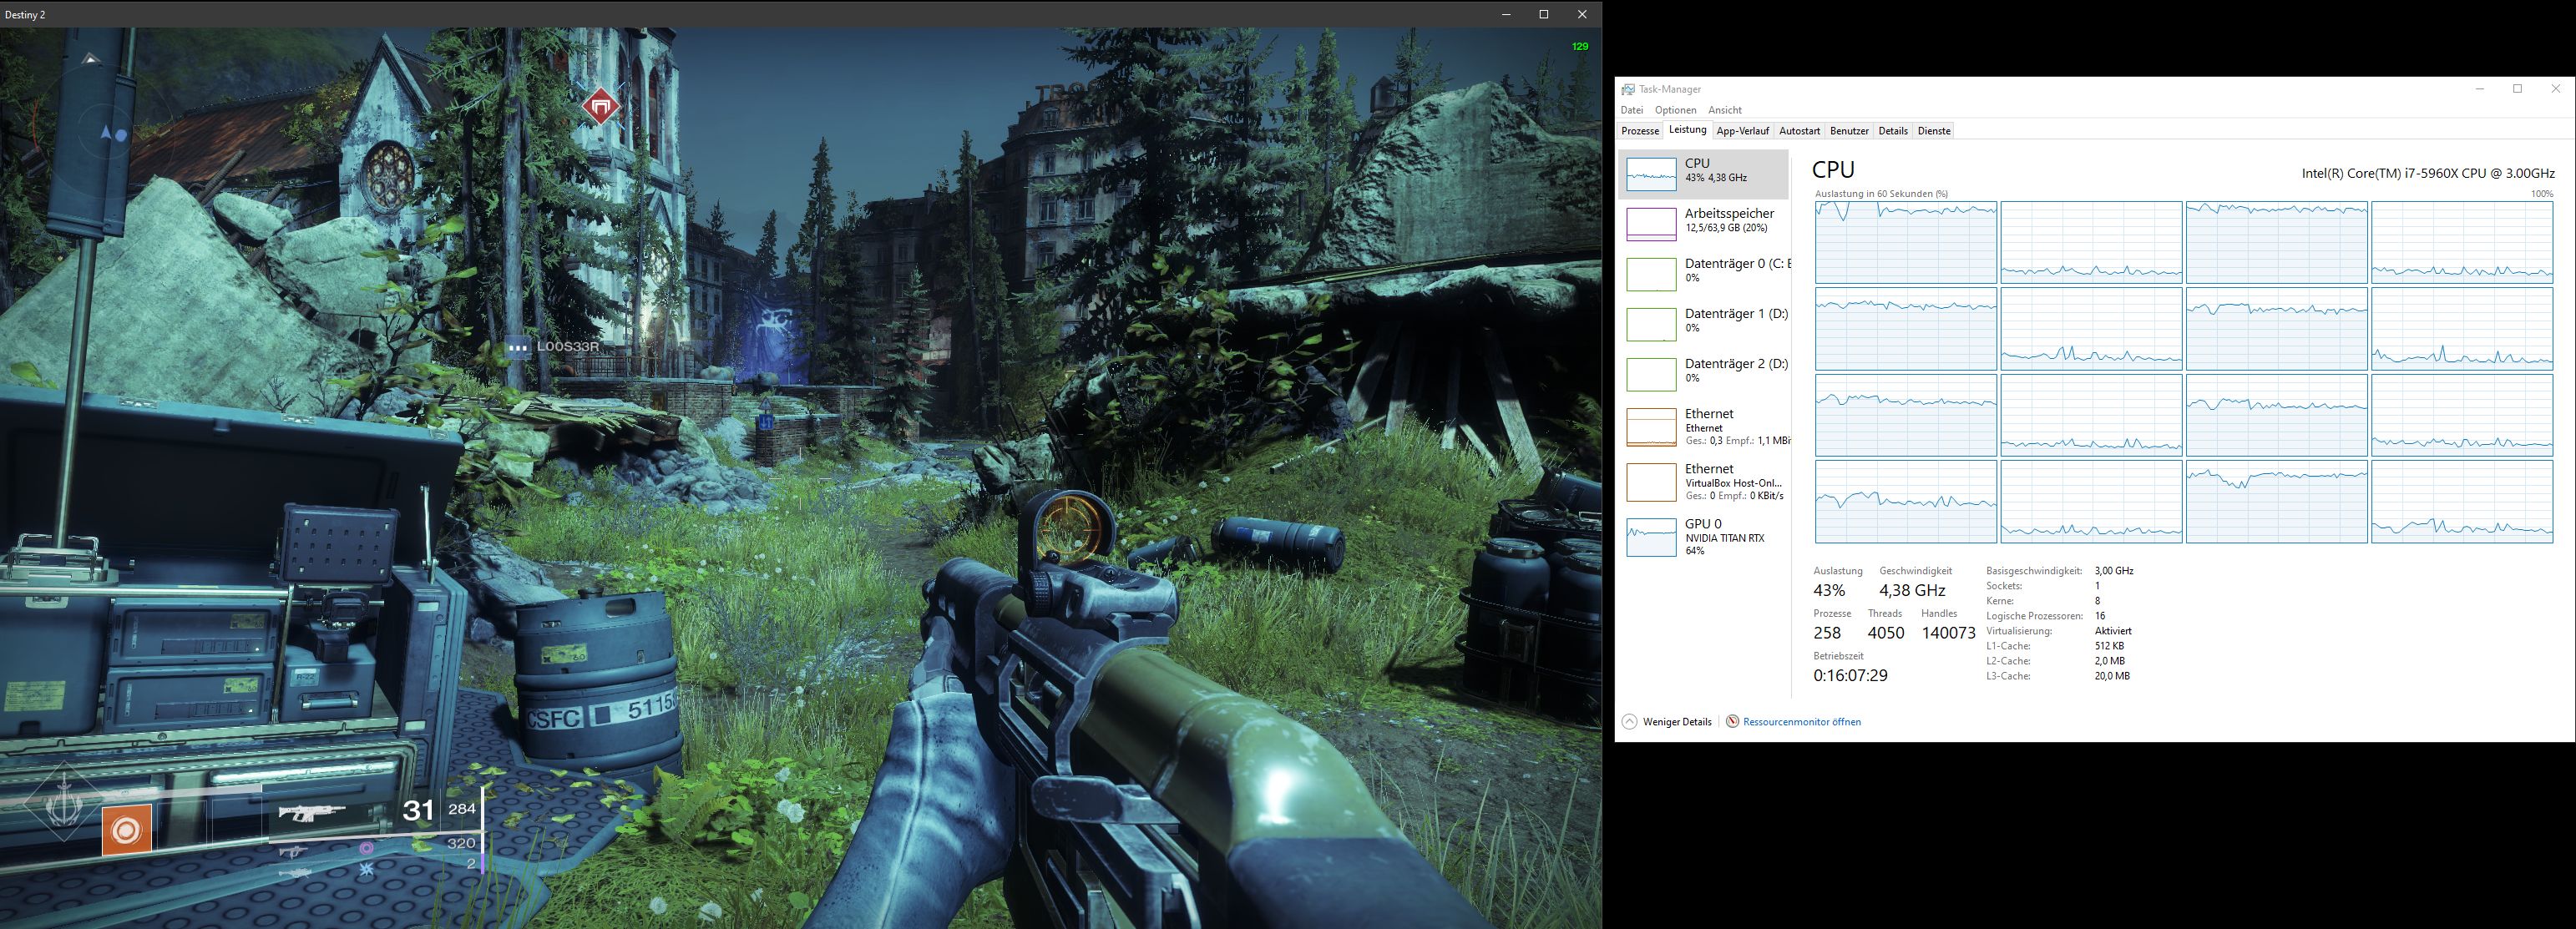The height and width of the screenshot is (929, 2576).
Task: Switch to the Autostart tab
Action: (1799, 131)
